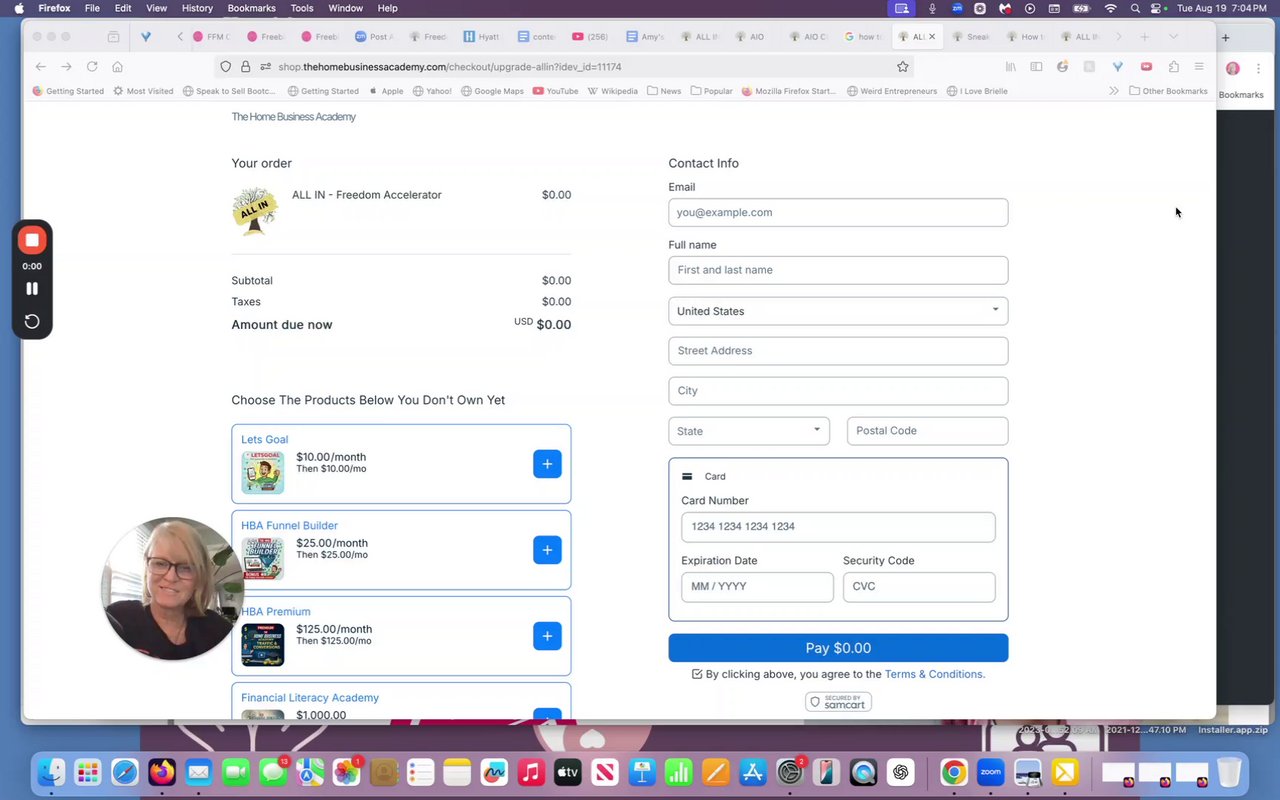1280x800 pixels.
Task: Open the Firefox File menu
Action: (x=92, y=8)
